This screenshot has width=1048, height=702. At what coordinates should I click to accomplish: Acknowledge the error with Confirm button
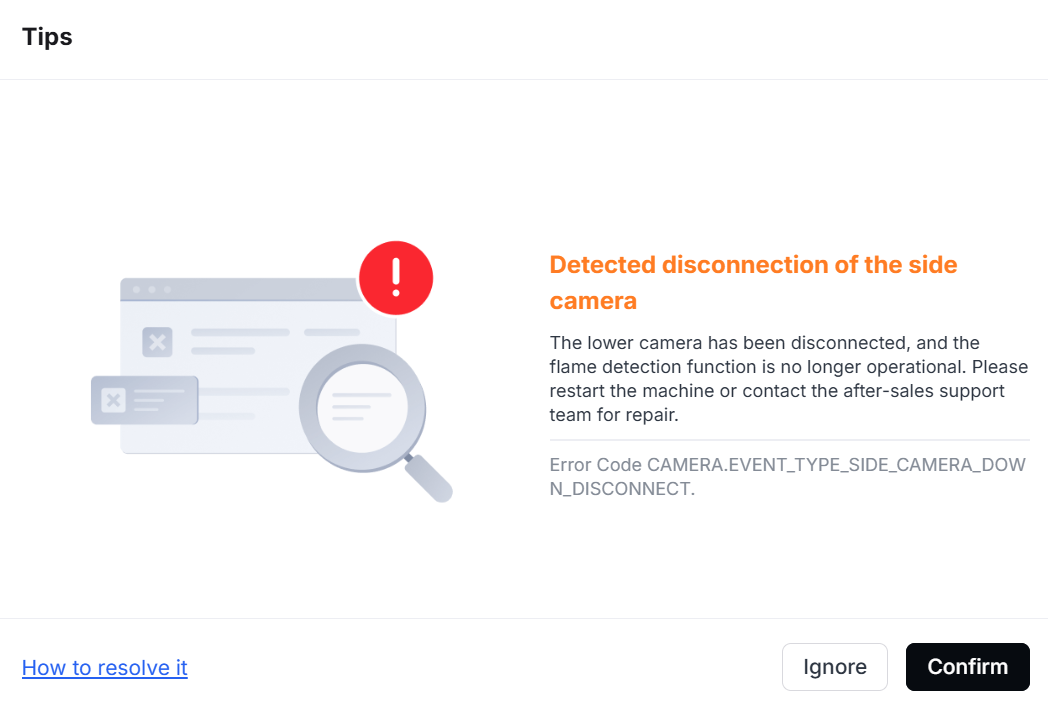pyautogui.click(x=967, y=667)
